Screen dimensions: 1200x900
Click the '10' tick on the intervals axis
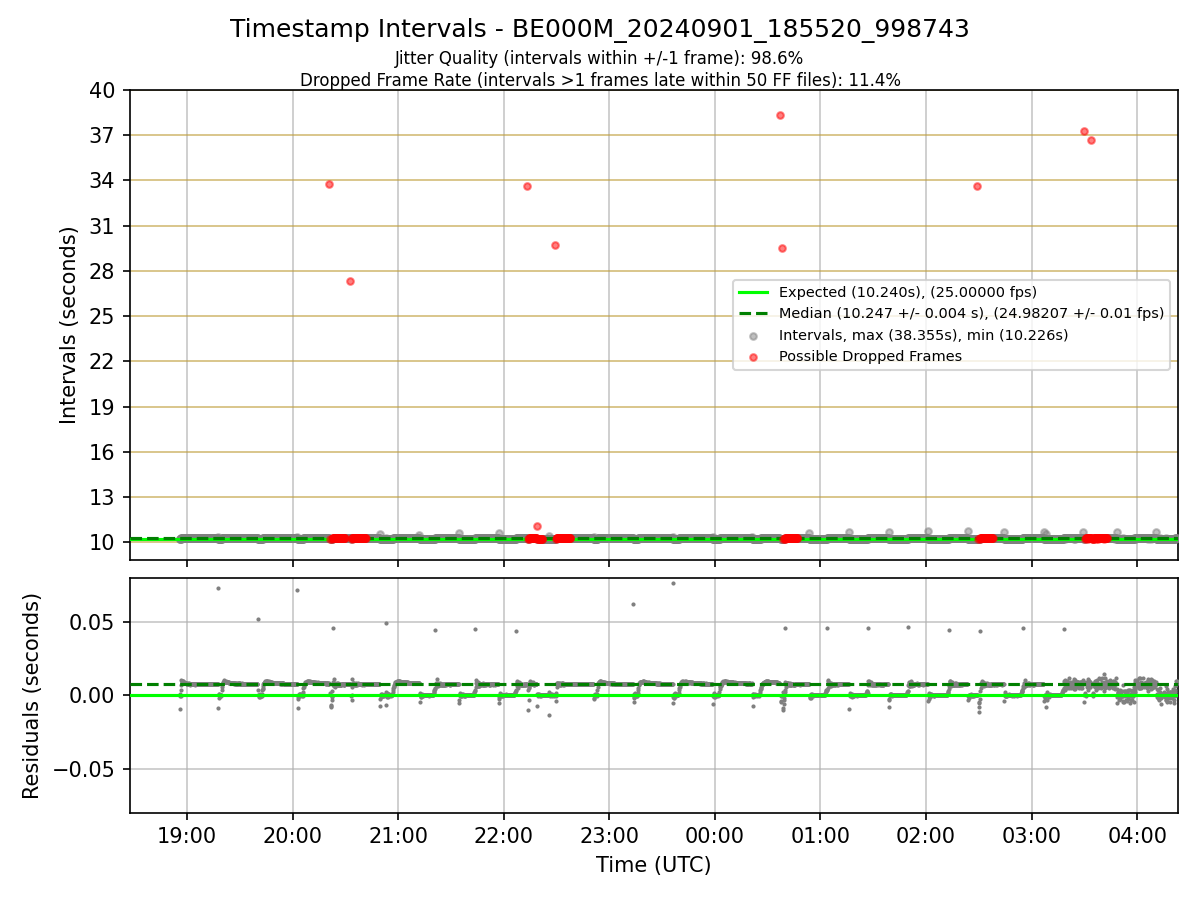[x=104, y=543]
